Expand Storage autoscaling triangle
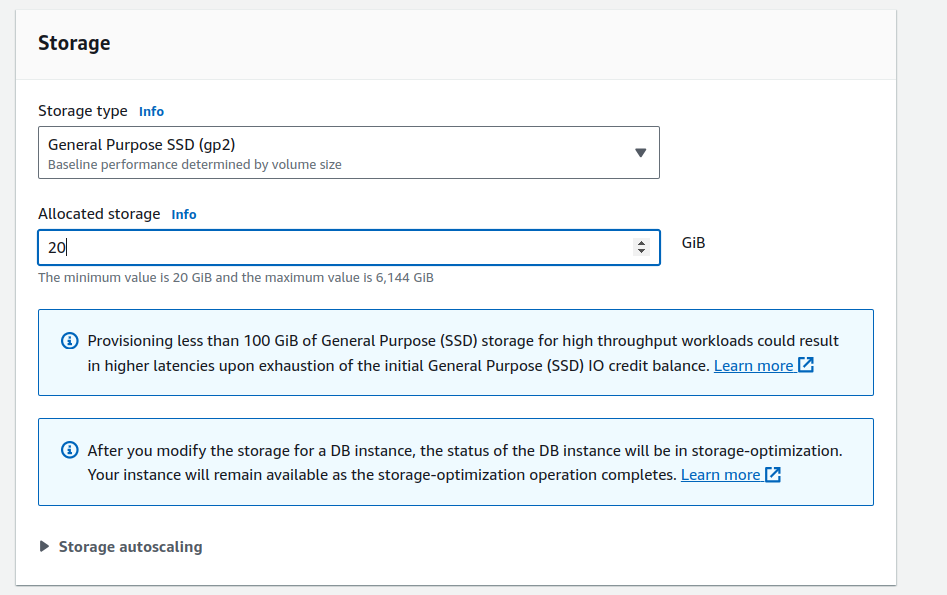Image resolution: width=947 pixels, height=595 pixels. pos(44,547)
